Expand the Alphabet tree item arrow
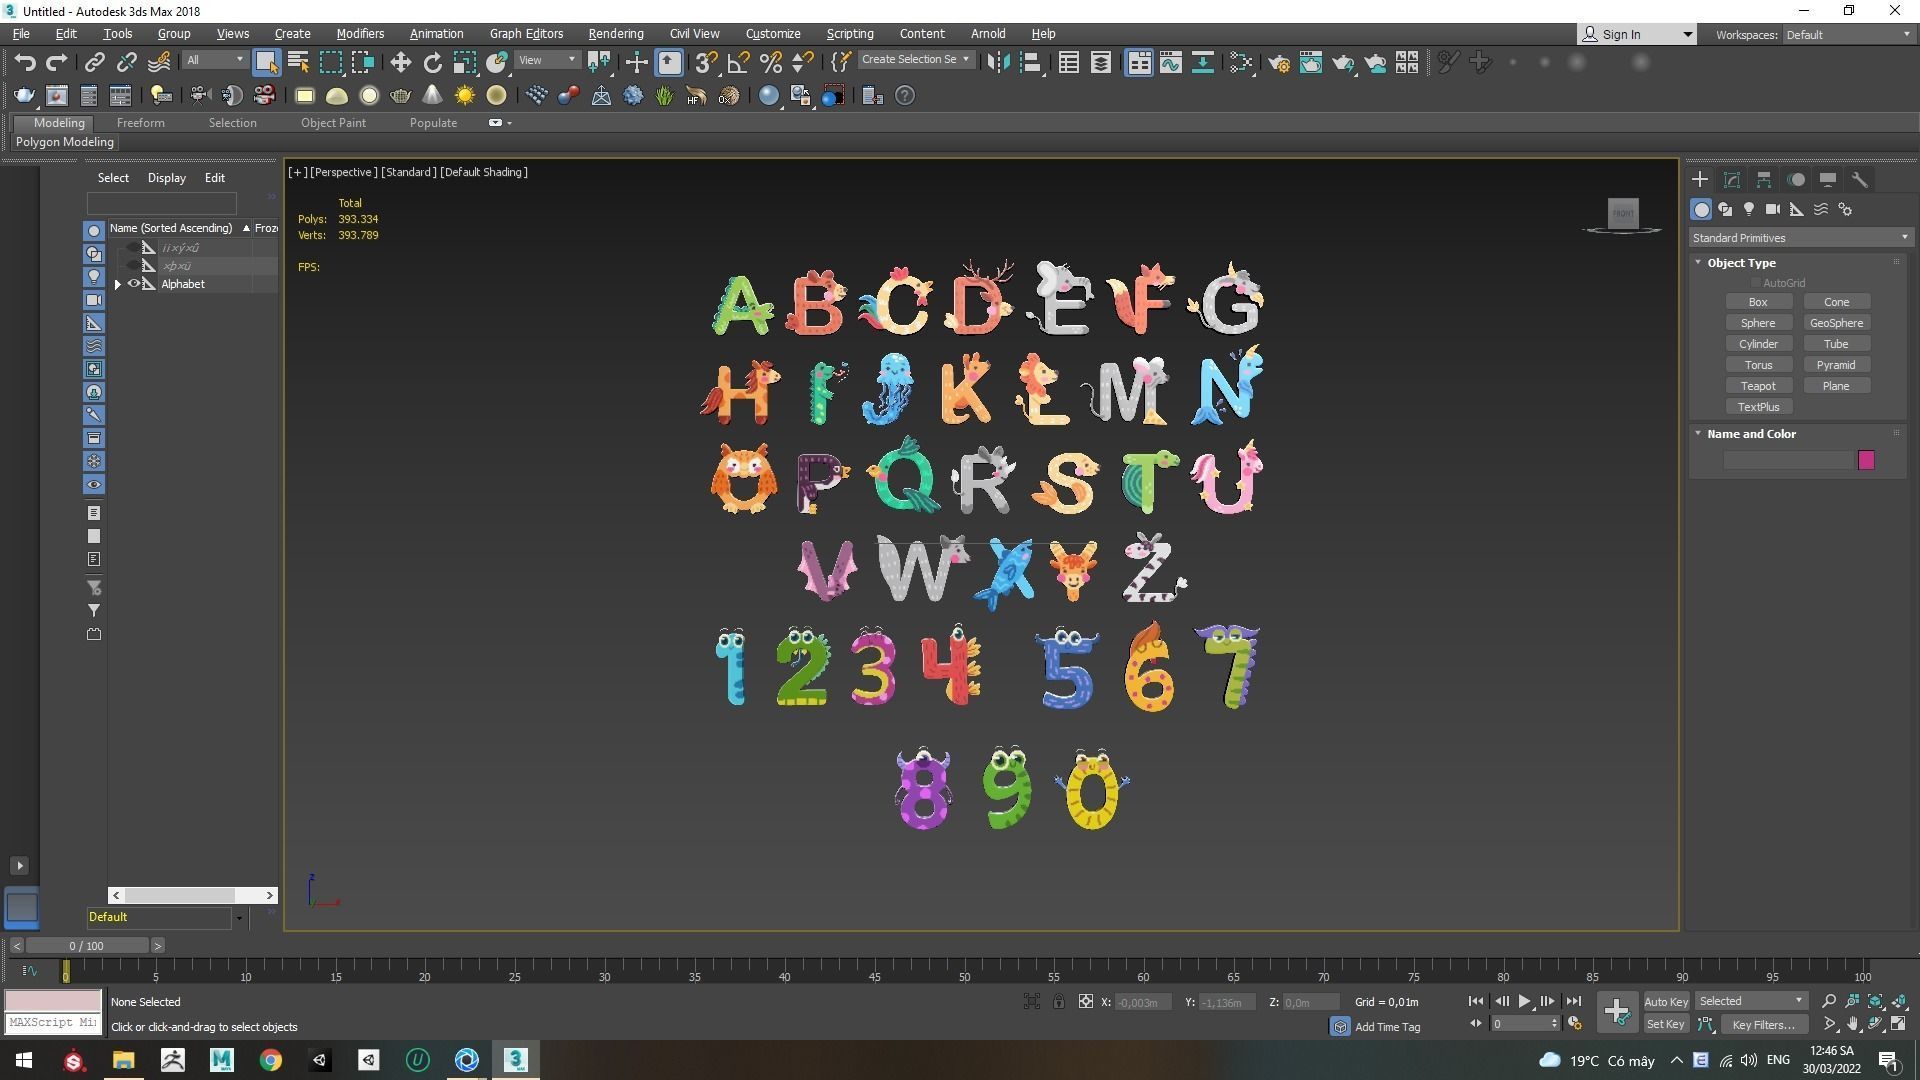 point(118,284)
